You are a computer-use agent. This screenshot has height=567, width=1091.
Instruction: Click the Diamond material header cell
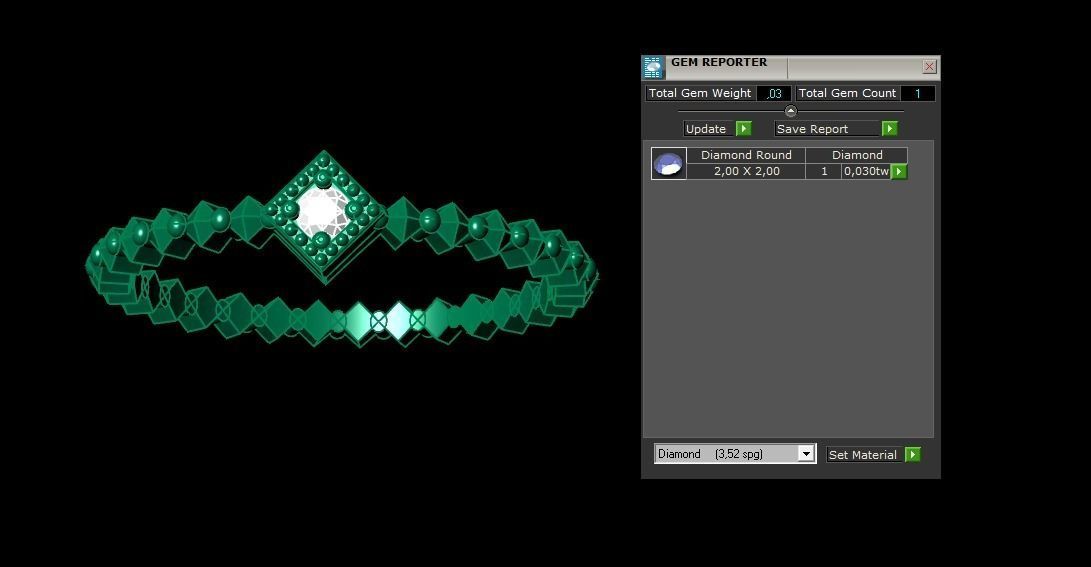click(857, 155)
